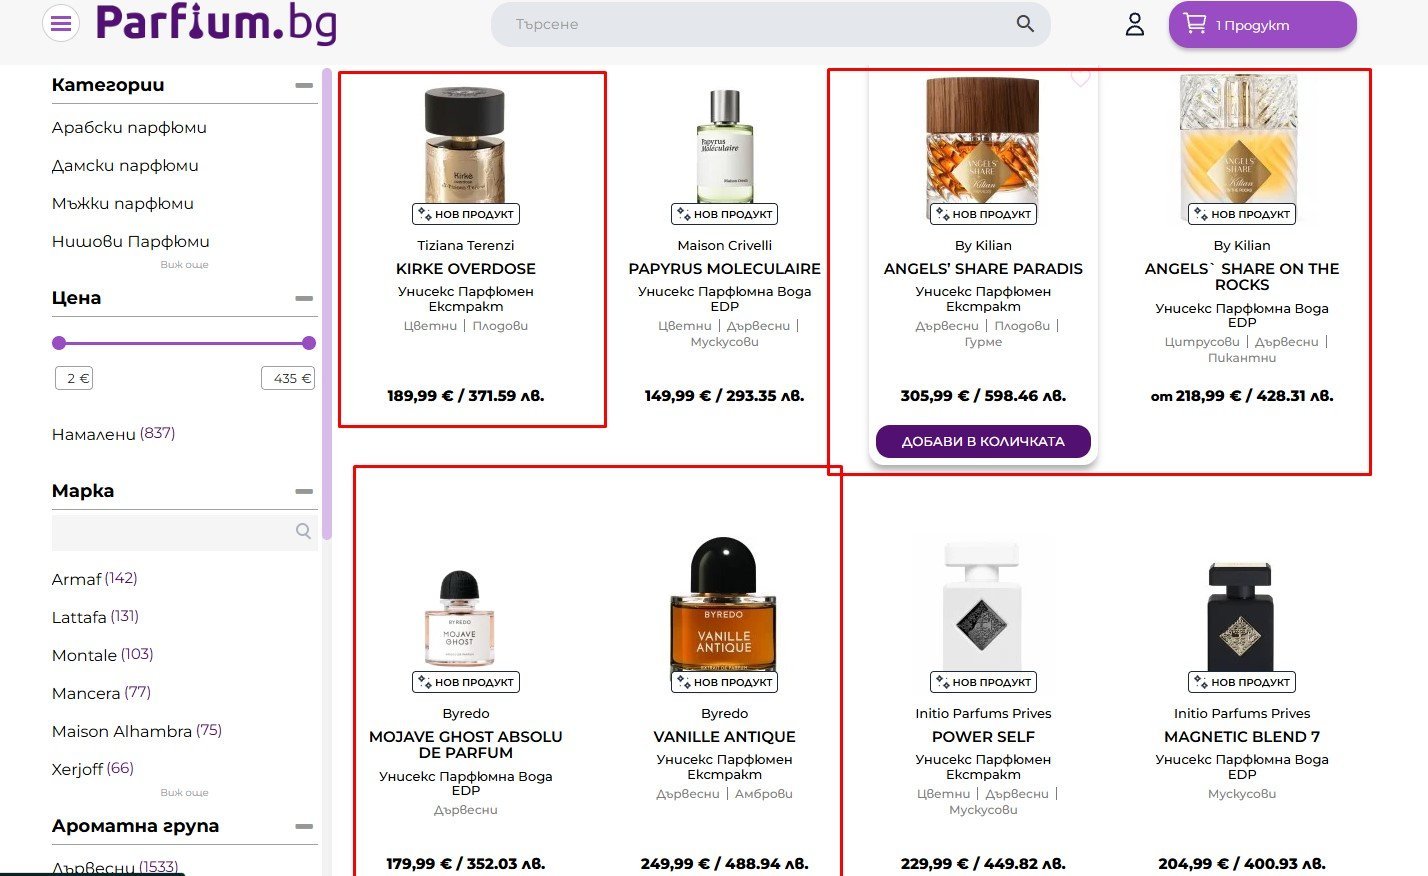This screenshot has height=876, width=1428.
Task: Add Angels' Share Paradis to wishlist heart
Action: [x=1080, y=77]
